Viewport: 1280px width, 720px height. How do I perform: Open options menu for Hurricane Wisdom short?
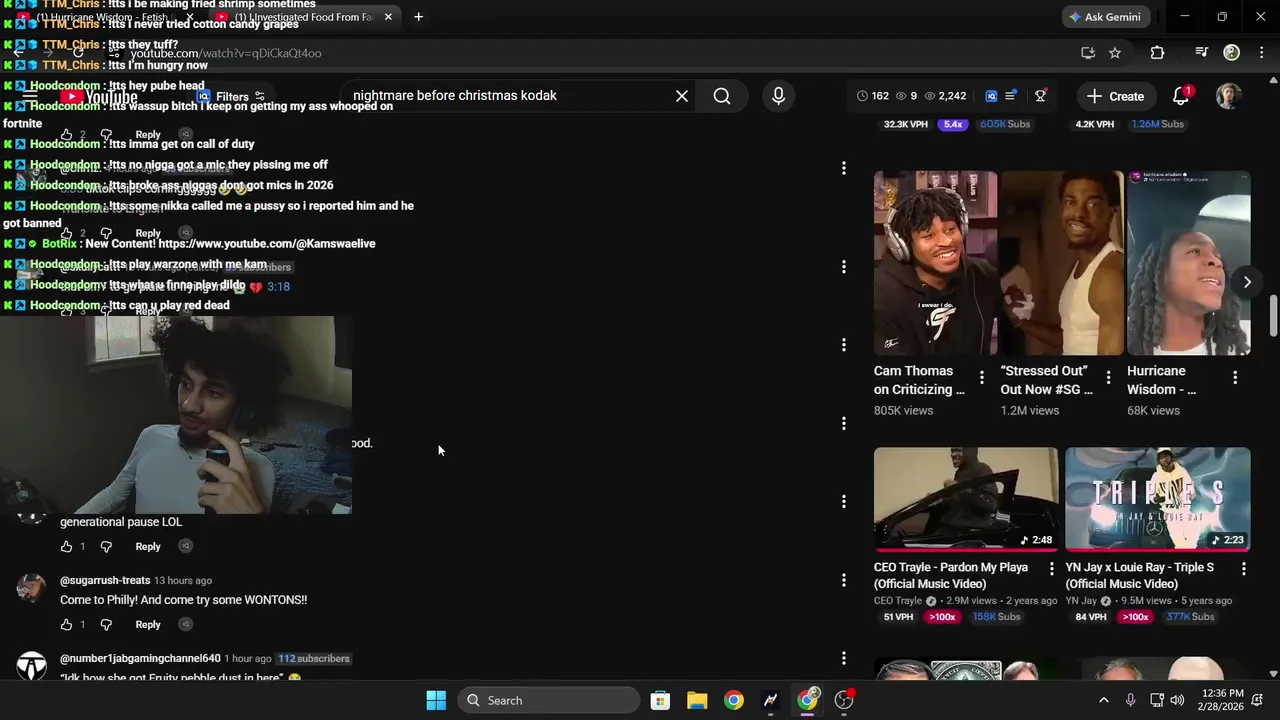[x=1235, y=378]
